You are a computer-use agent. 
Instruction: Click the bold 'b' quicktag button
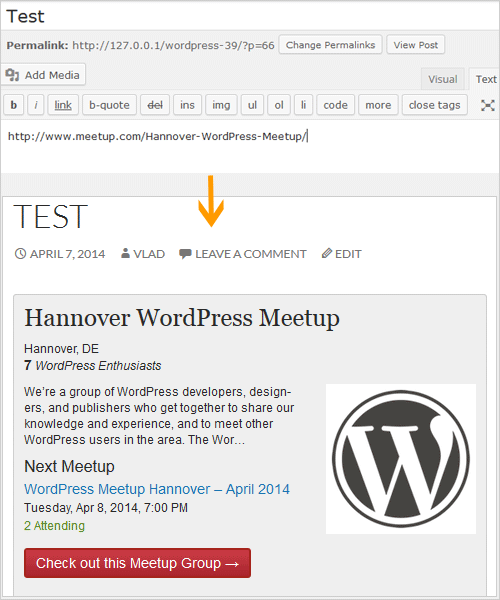point(14,105)
